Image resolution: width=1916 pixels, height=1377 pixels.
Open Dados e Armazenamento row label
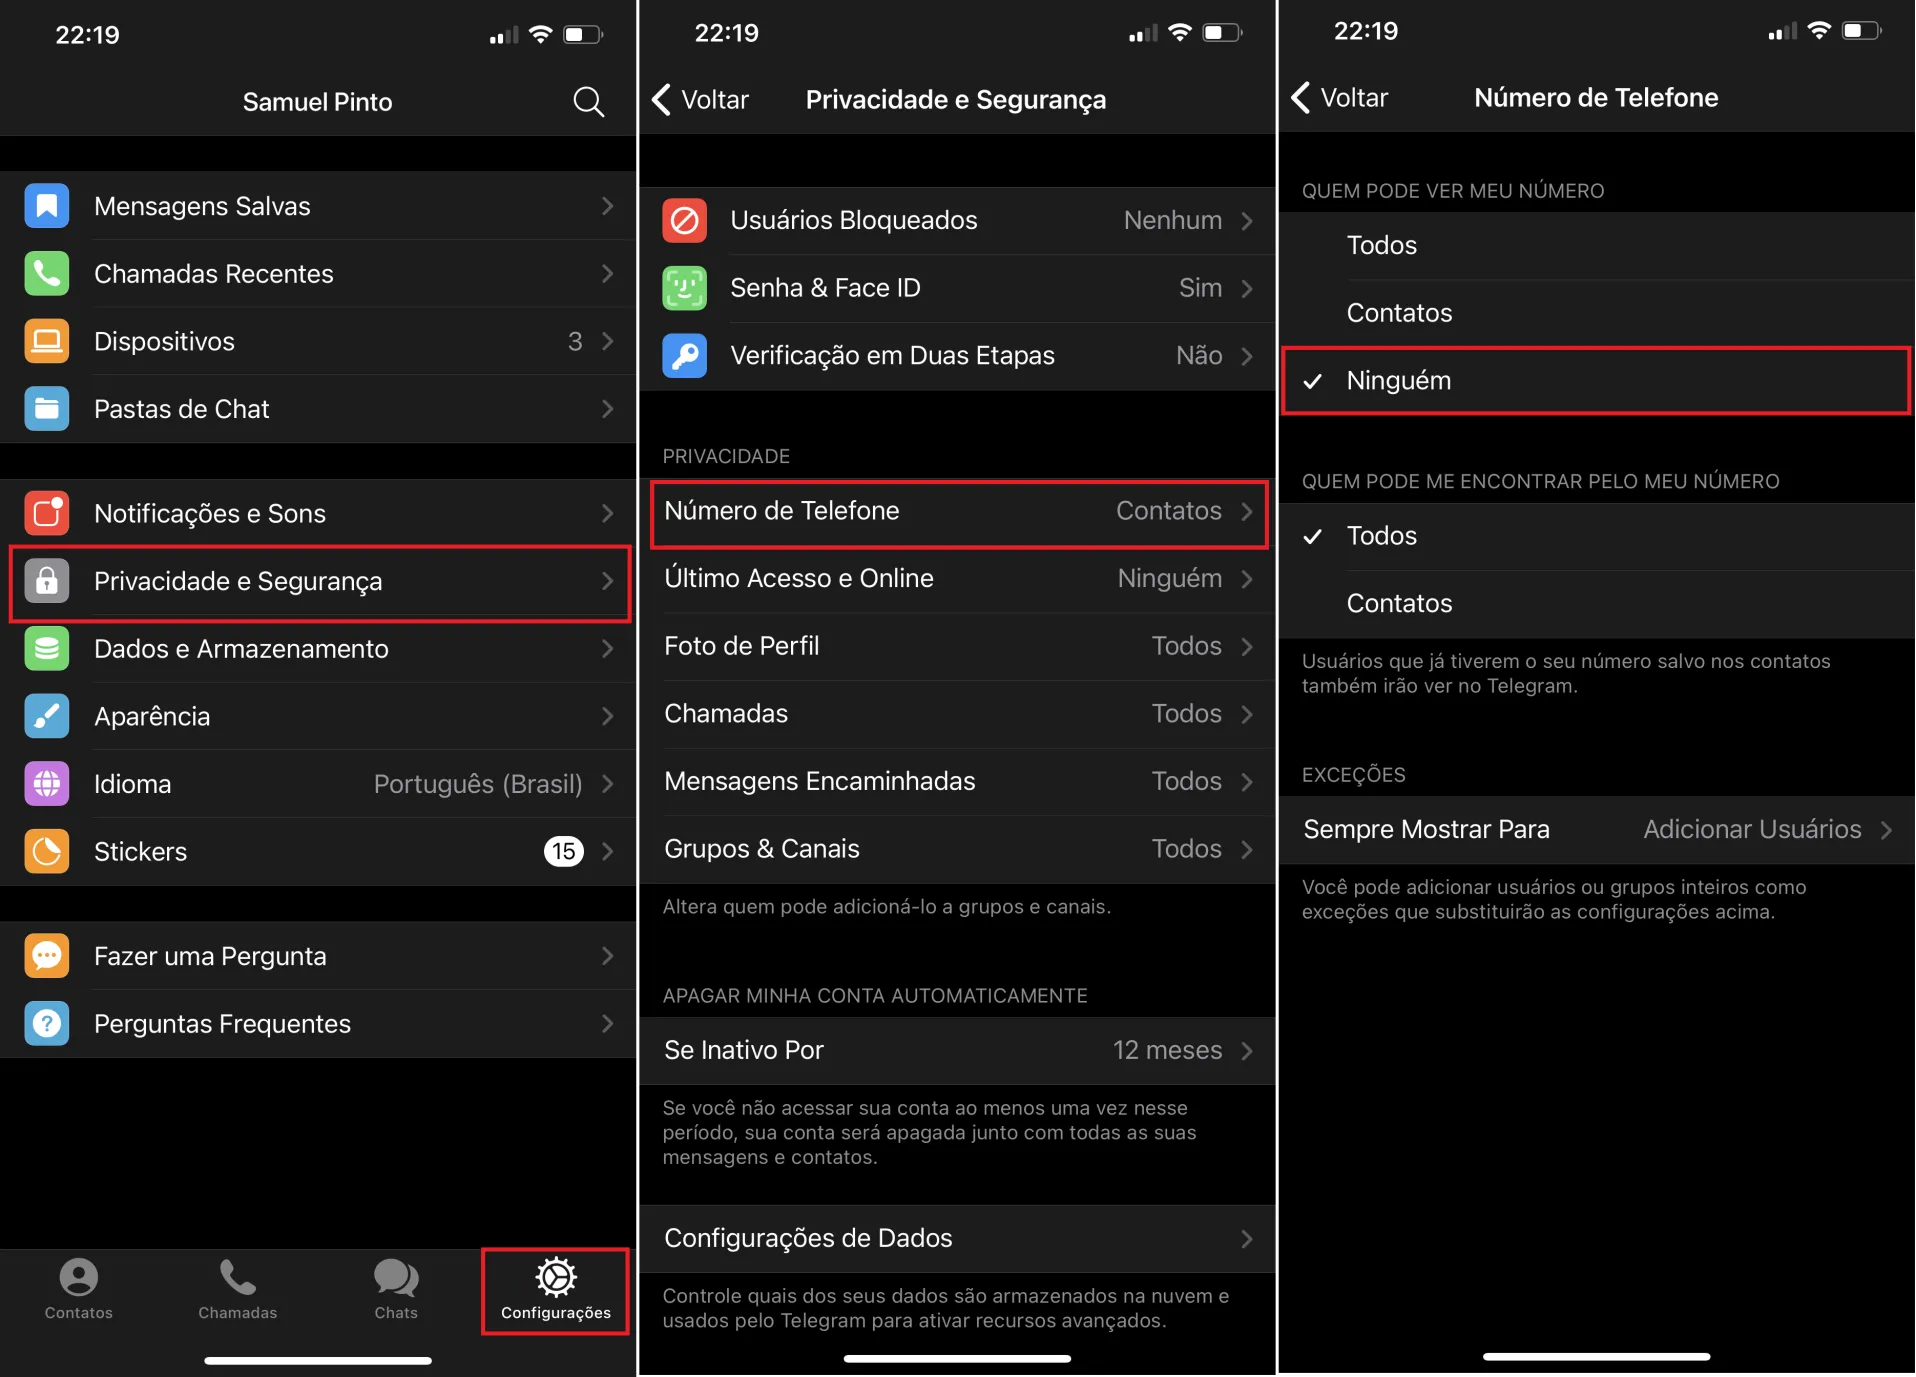[x=241, y=649]
